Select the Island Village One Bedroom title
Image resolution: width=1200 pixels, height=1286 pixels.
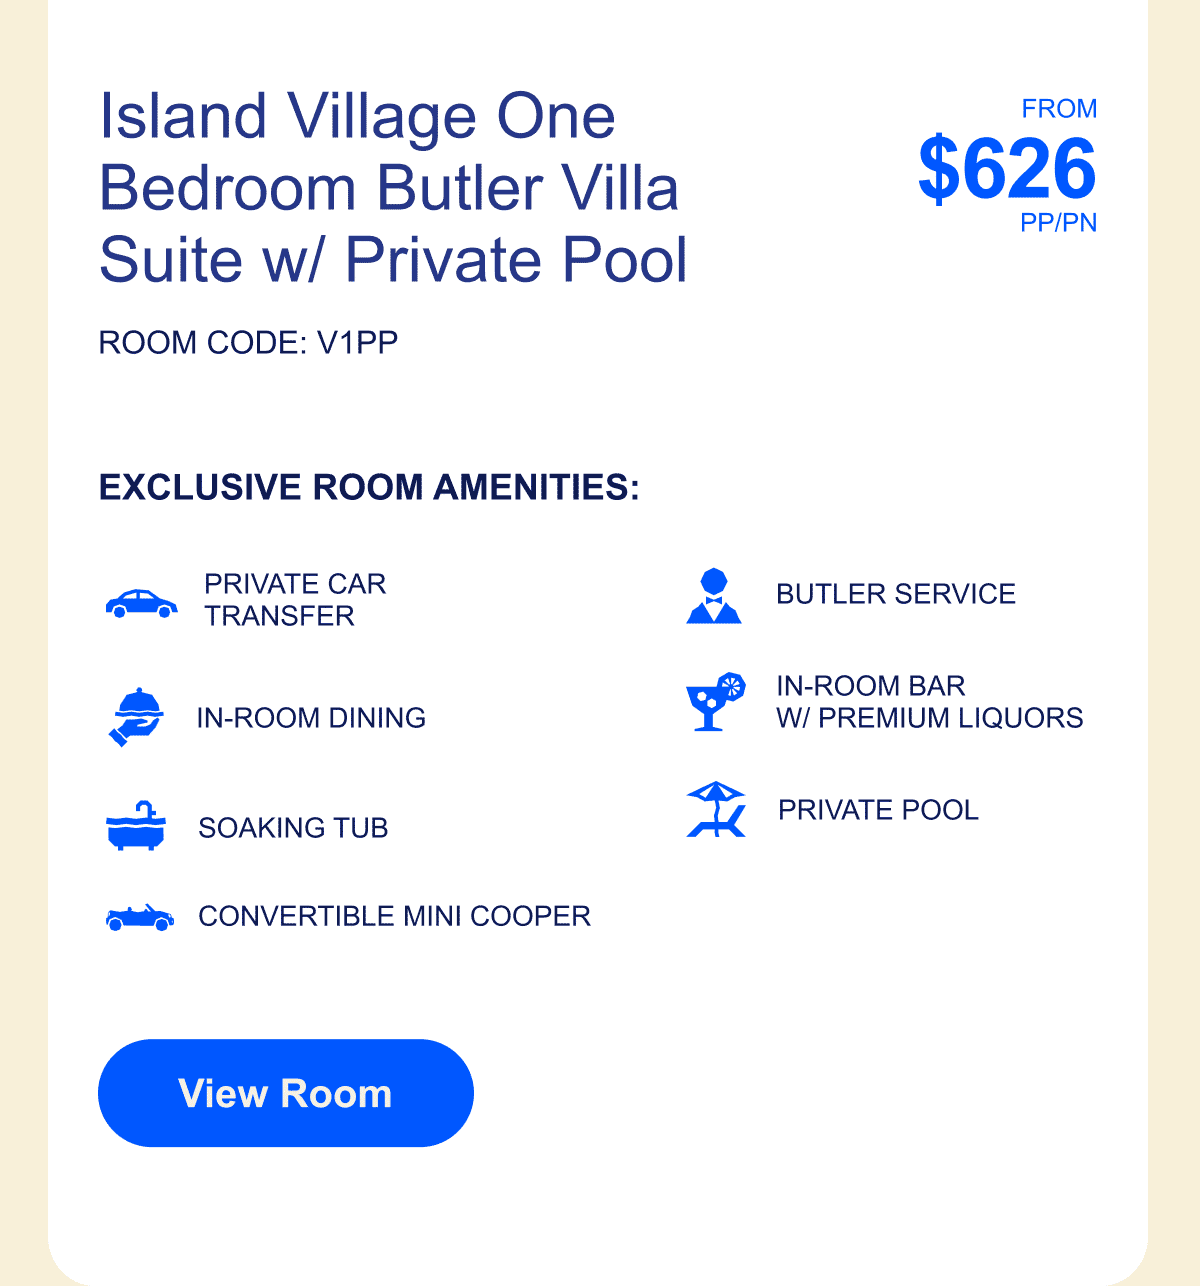pos(394,188)
